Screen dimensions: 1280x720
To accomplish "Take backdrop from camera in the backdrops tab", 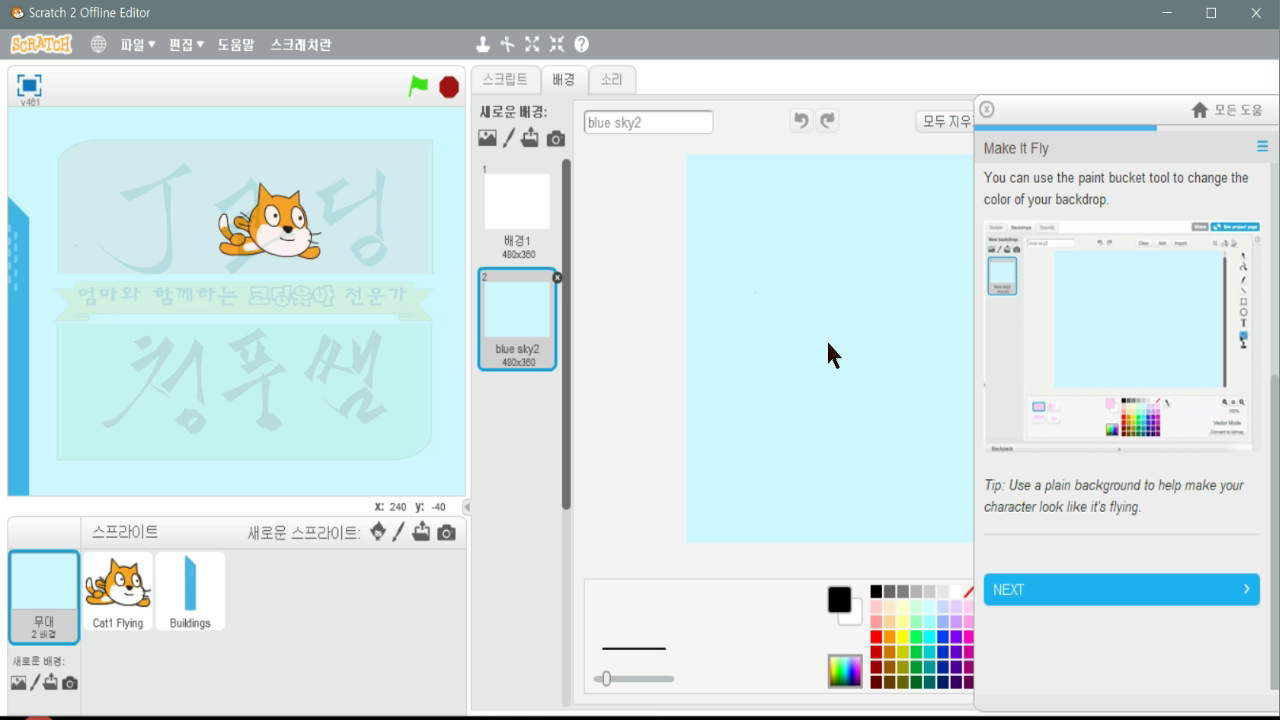I will [556, 139].
